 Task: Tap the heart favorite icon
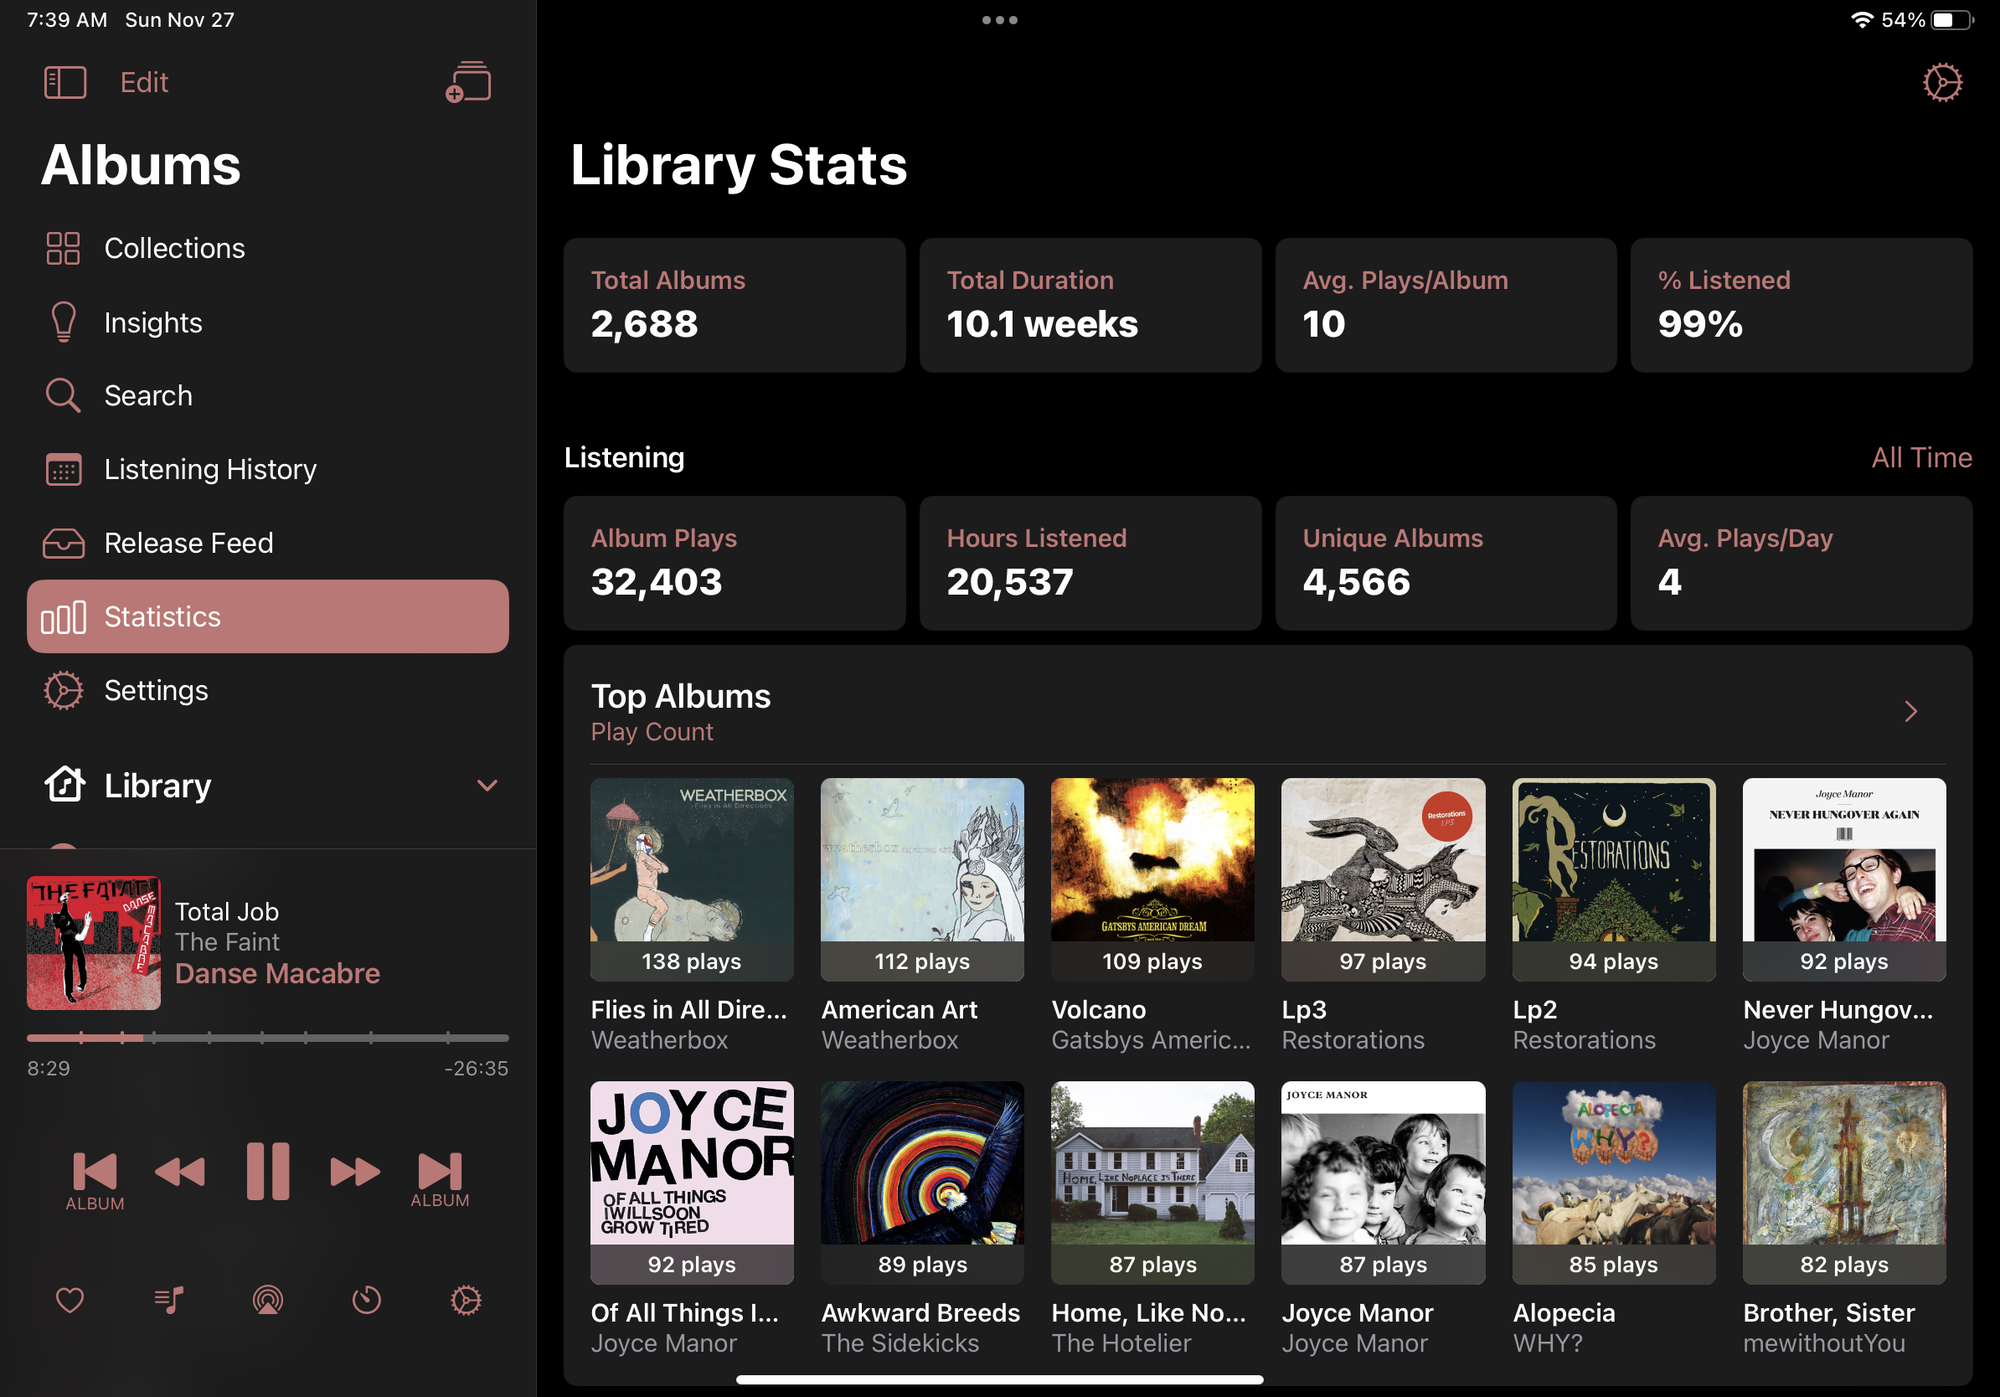point(70,1300)
